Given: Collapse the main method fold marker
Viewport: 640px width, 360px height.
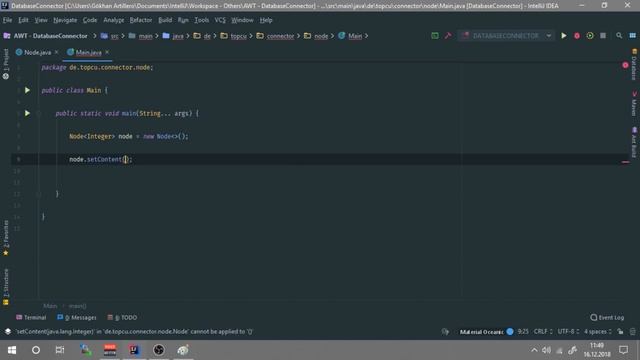Looking at the screenshot, I should 39,113.
